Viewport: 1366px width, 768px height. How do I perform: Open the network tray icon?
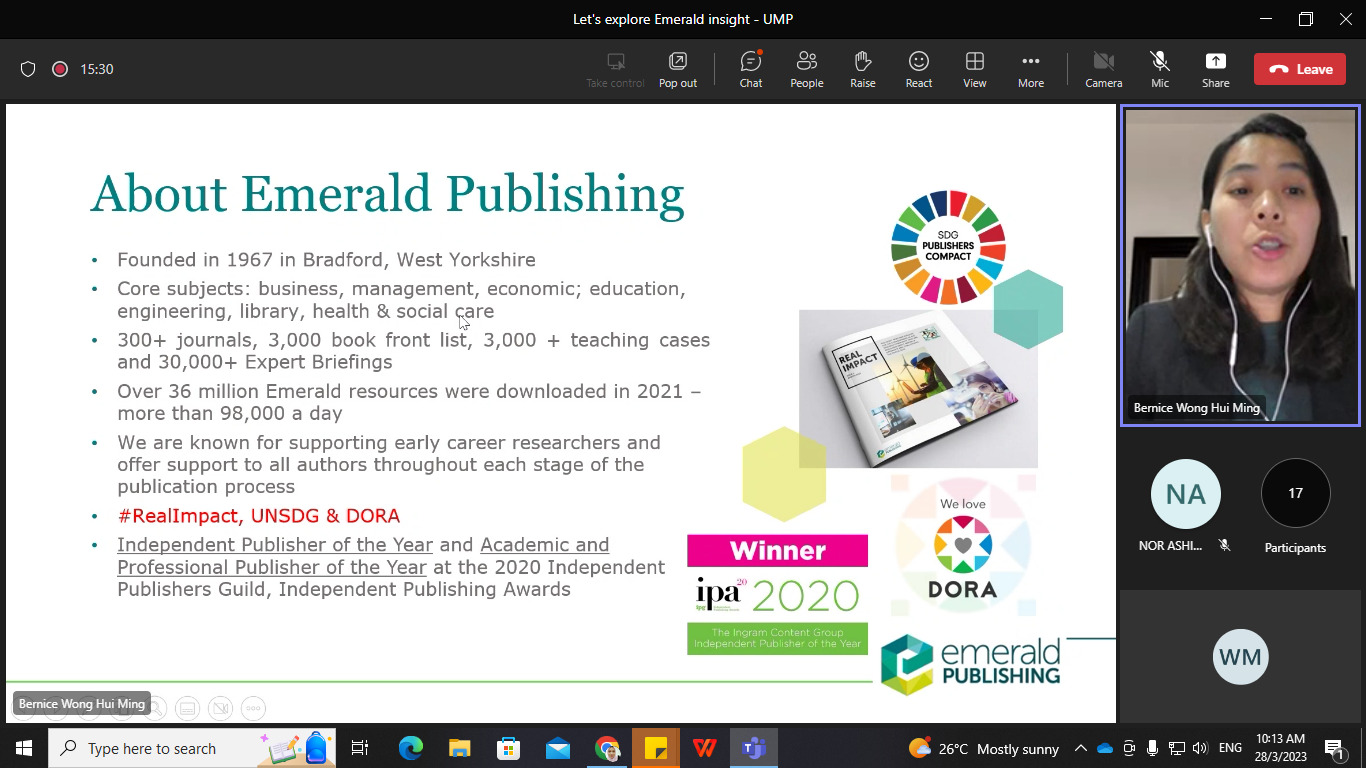click(x=1177, y=748)
